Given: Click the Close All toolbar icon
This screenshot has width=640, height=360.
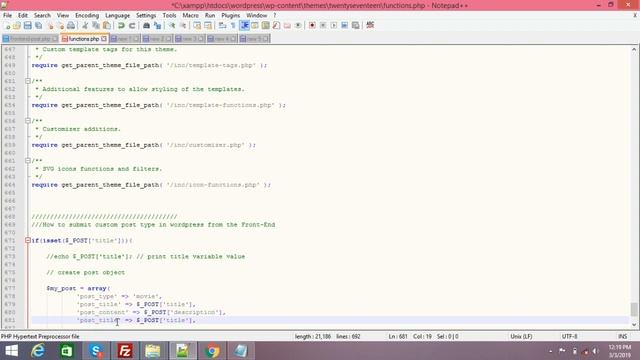Looking at the screenshot, I should pyautogui.click(x=60, y=26).
